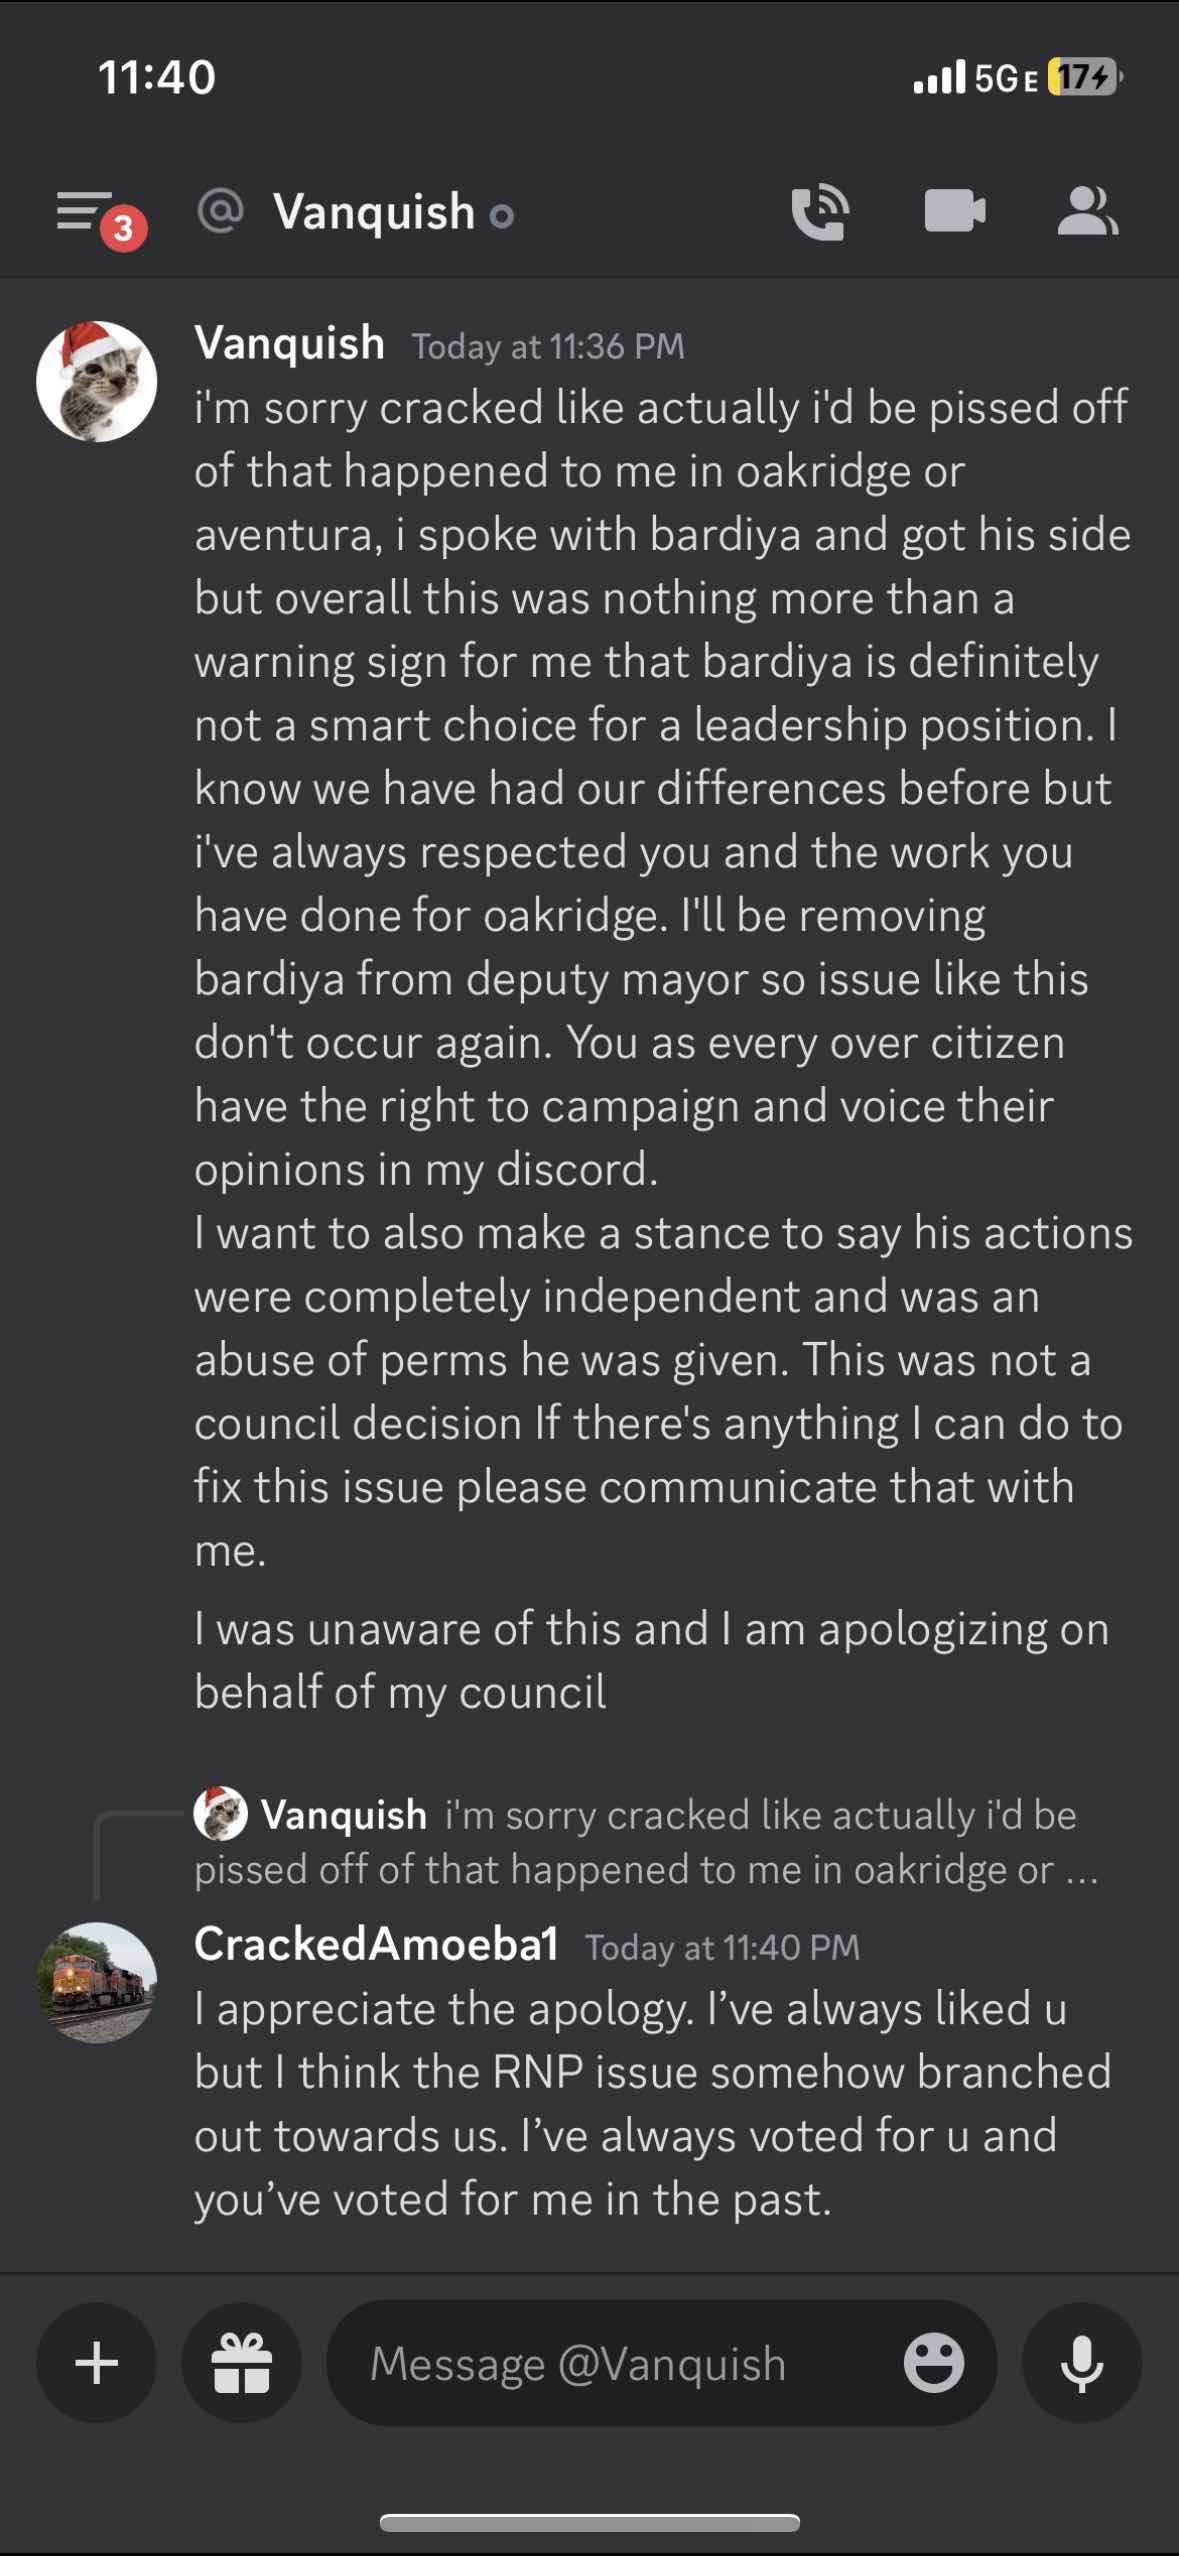Tap the small avatar in reply preview
1179x2556 pixels.
click(220, 1814)
